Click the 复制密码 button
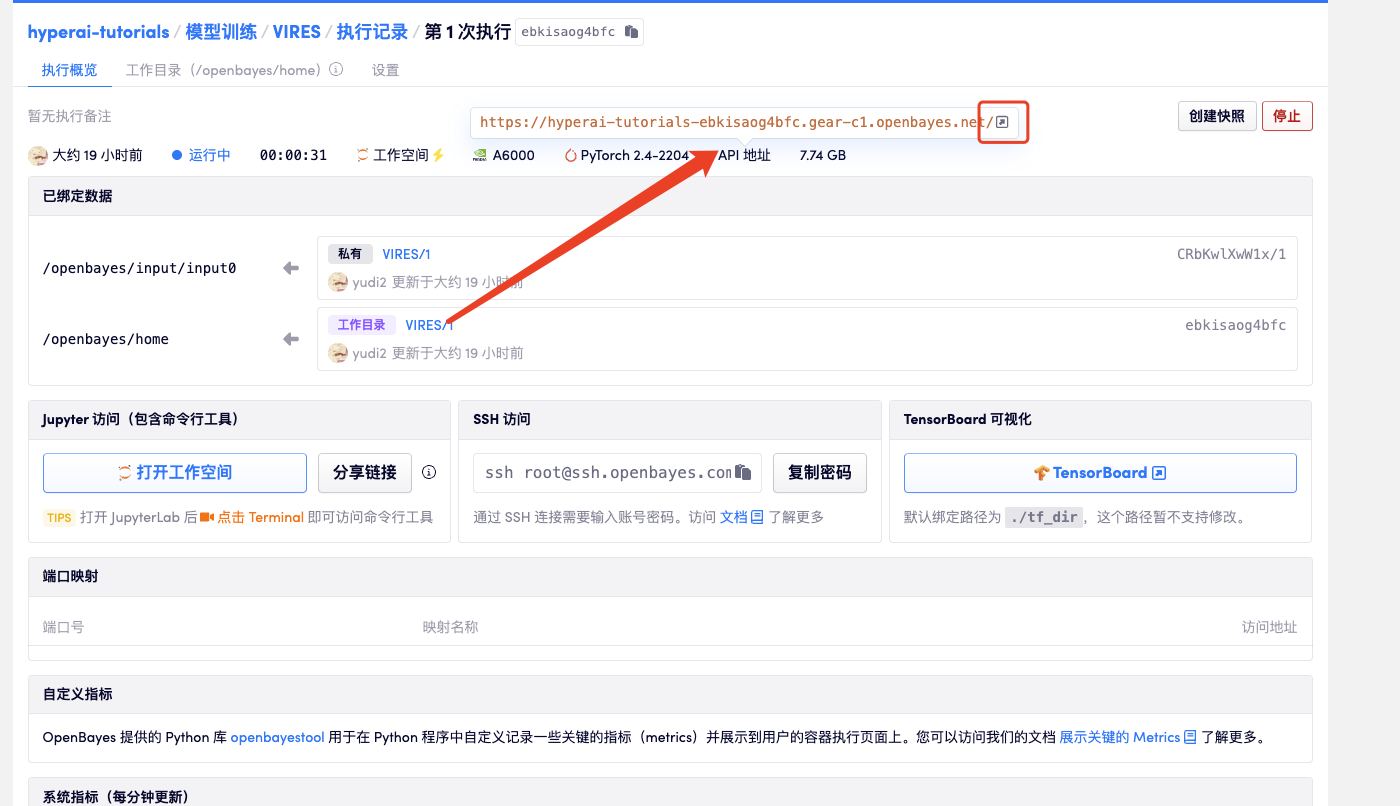Viewport: 1400px width, 806px height. point(819,473)
